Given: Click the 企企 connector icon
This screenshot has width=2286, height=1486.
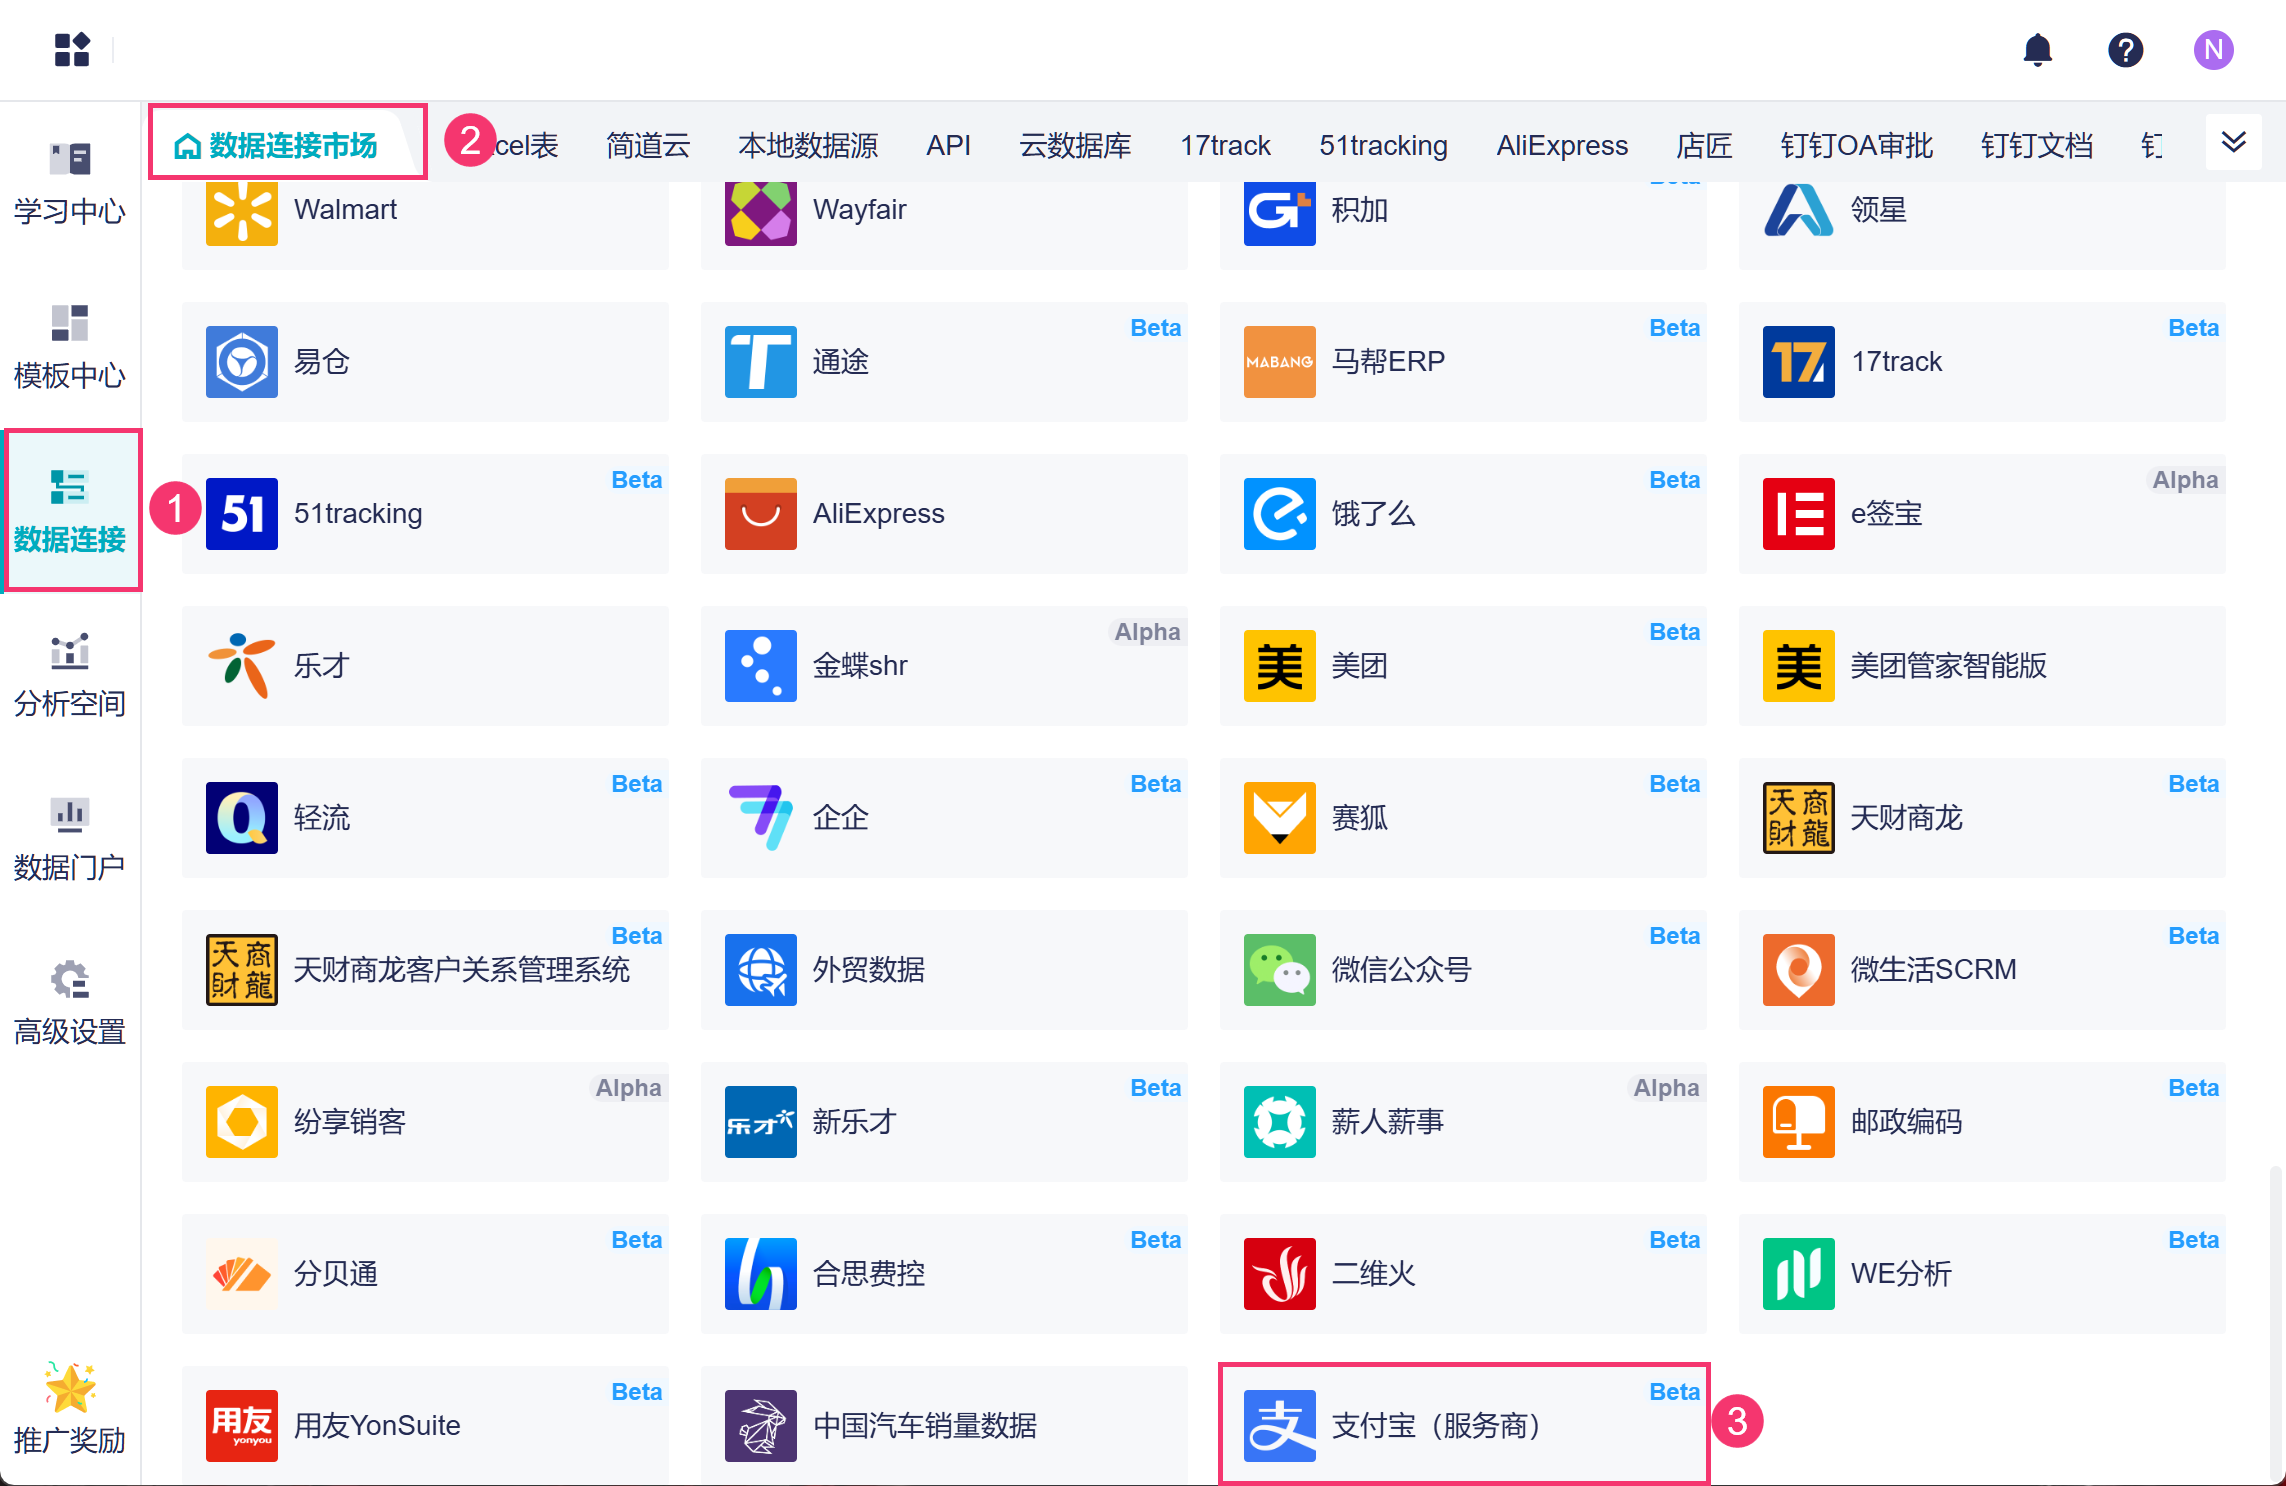Looking at the screenshot, I should click(x=761, y=818).
